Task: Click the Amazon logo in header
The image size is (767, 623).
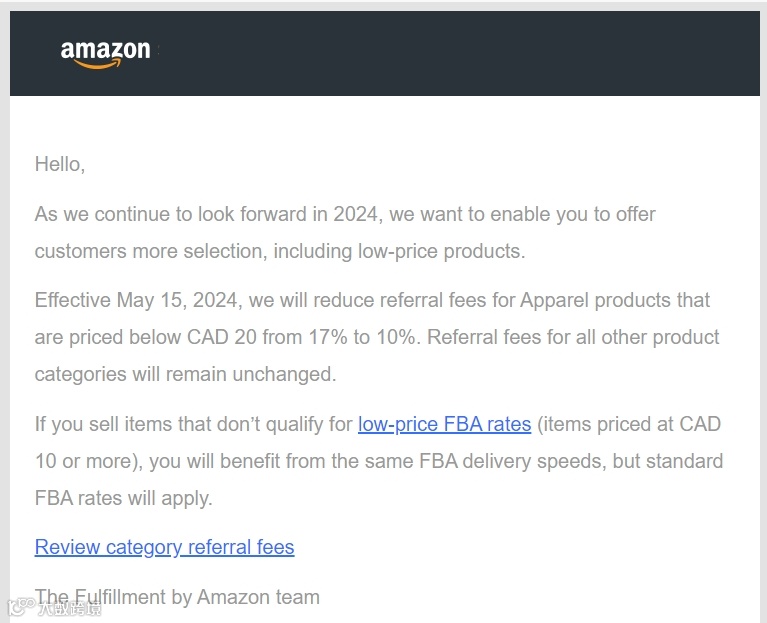Action: click(105, 53)
